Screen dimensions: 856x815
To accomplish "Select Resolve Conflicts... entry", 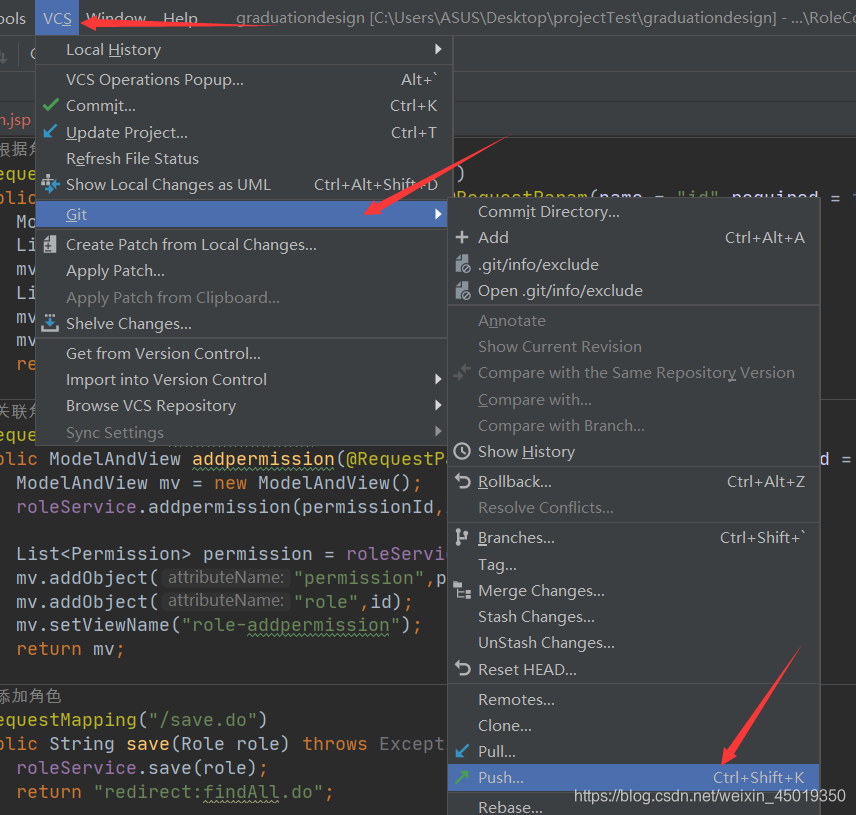I will point(634,508).
